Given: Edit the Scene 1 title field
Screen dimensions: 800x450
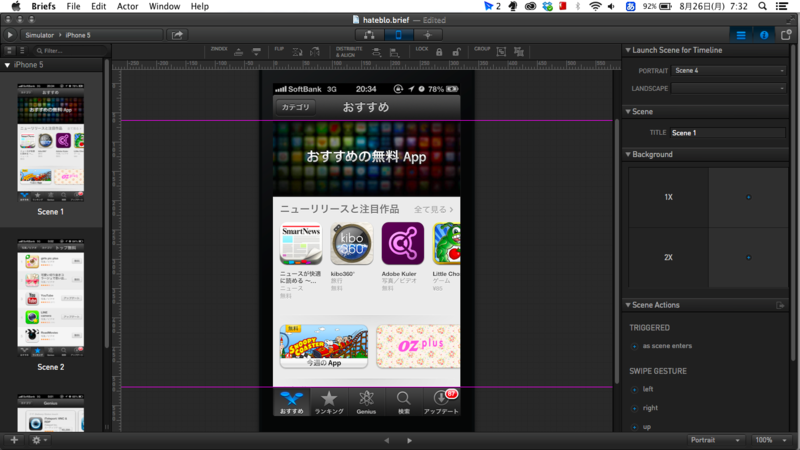Looking at the screenshot, I should 728,133.
